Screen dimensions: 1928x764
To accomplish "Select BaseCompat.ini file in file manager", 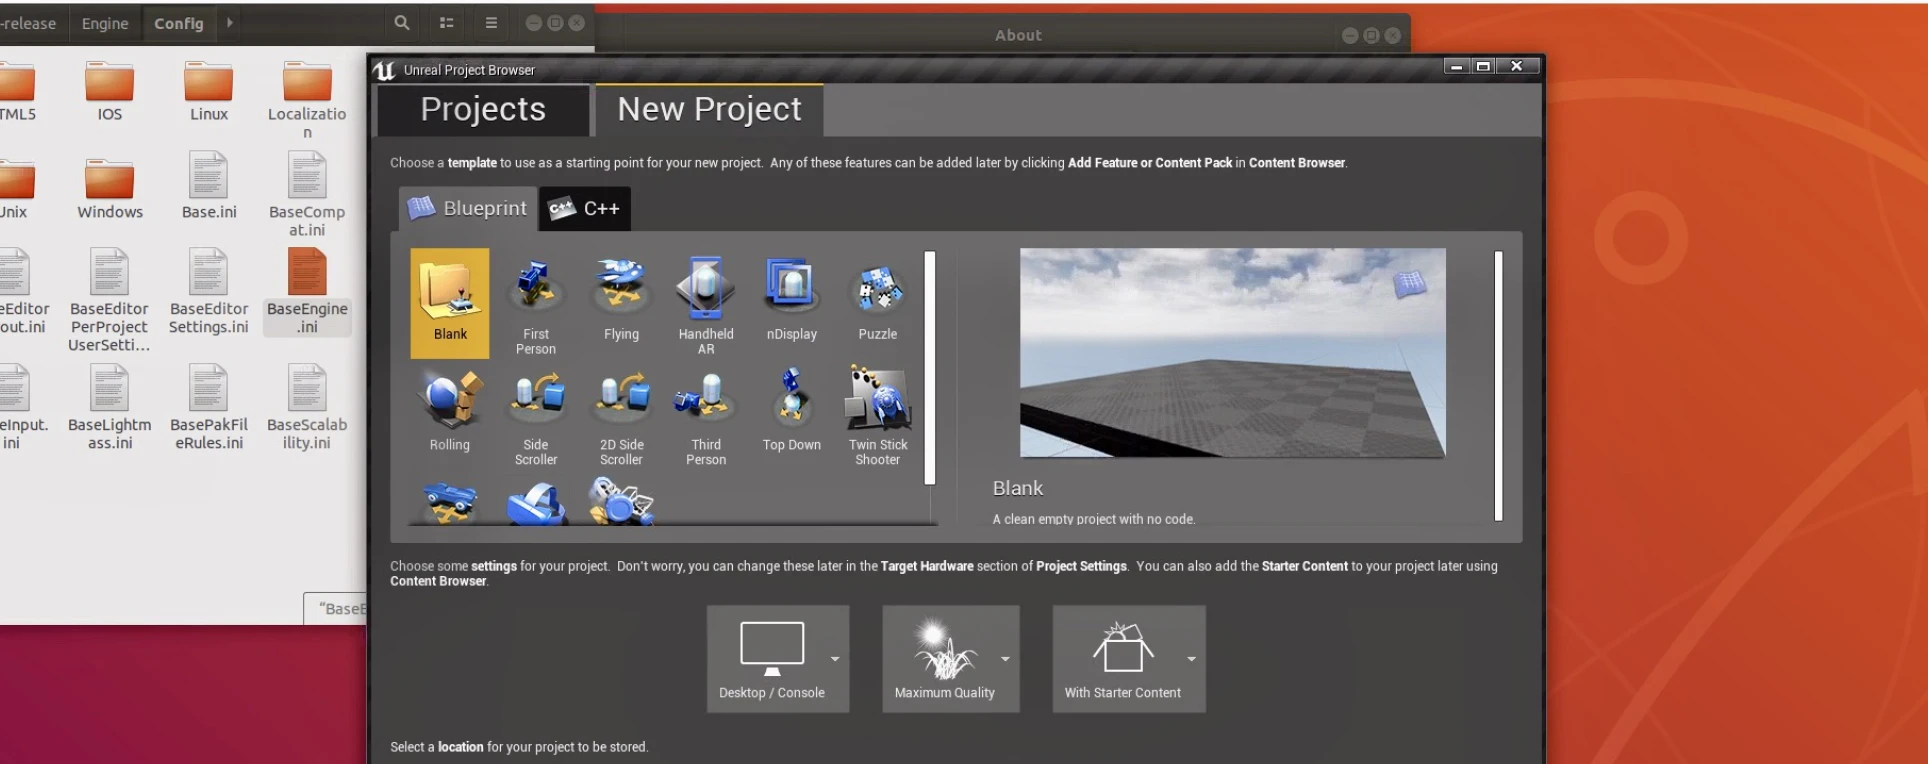I will (x=307, y=194).
